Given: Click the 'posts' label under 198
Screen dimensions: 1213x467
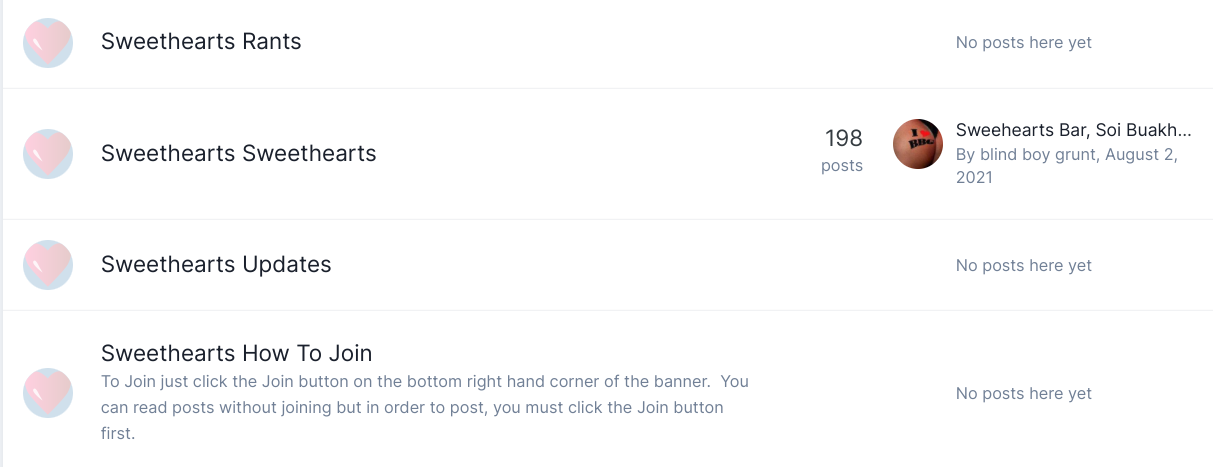Looking at the screenshot, I should (x=842, y=166).
